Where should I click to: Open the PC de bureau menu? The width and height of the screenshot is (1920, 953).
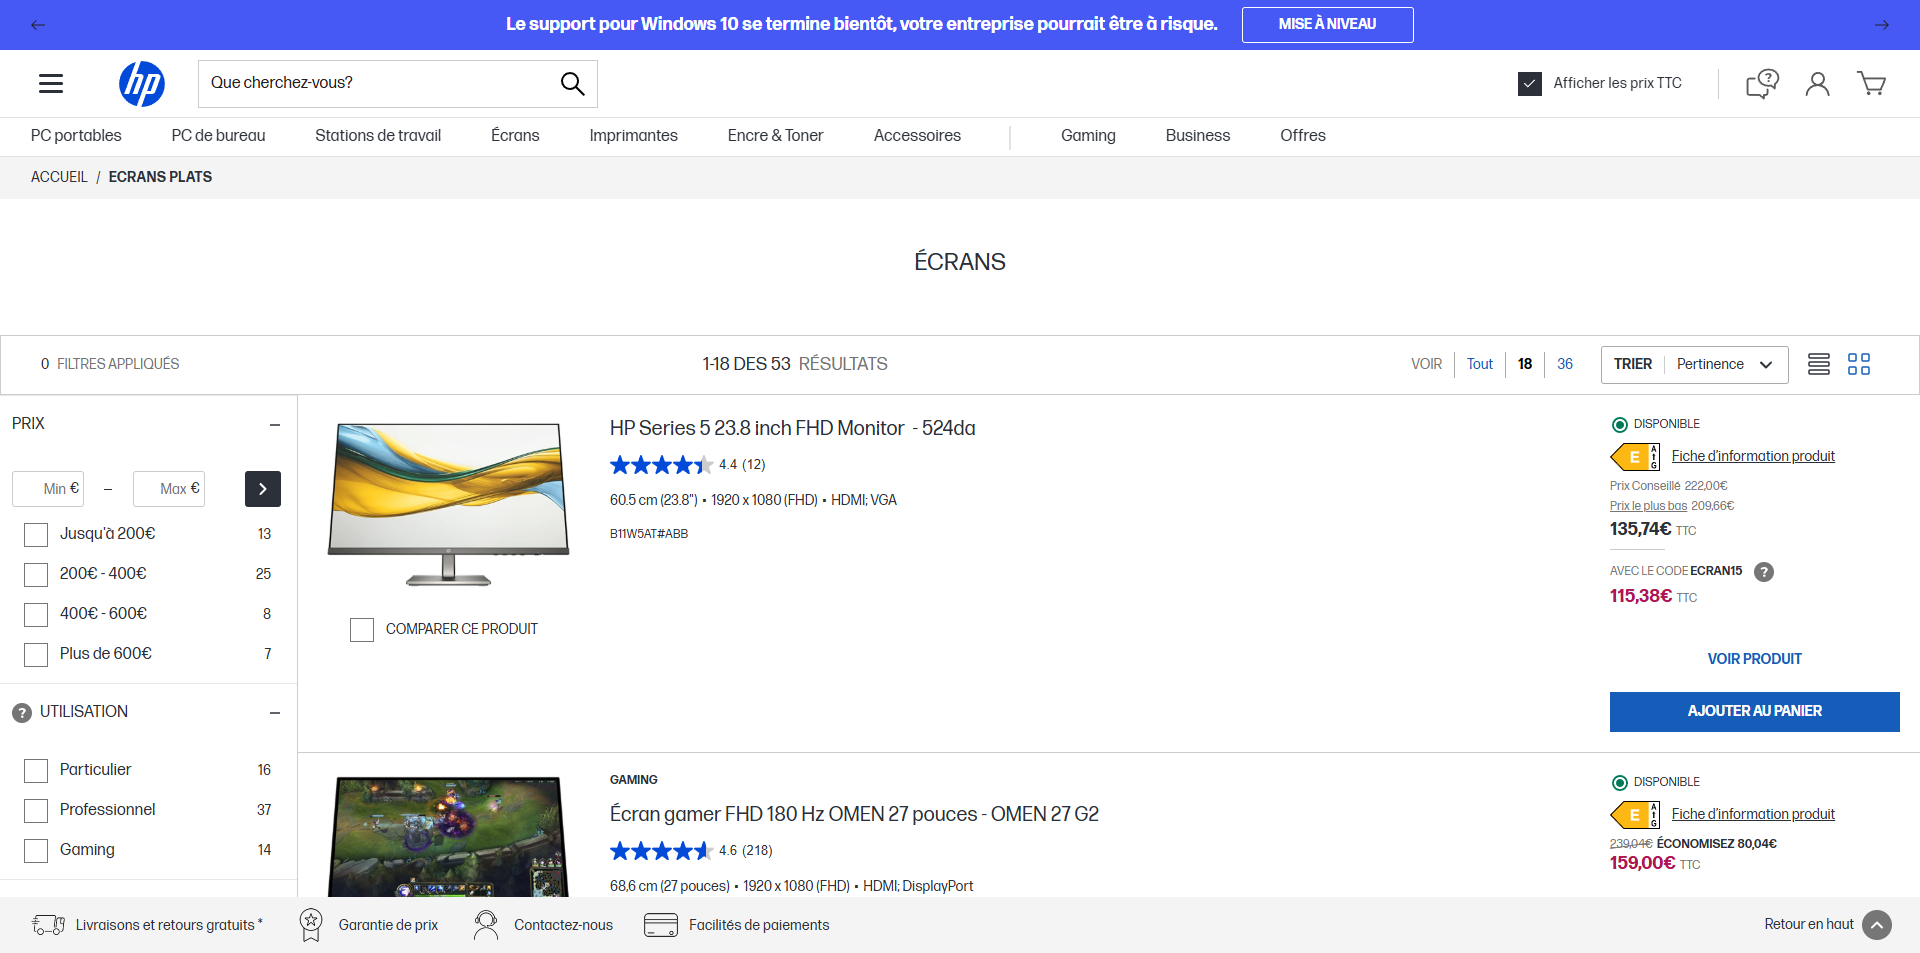tap(218, 136)
